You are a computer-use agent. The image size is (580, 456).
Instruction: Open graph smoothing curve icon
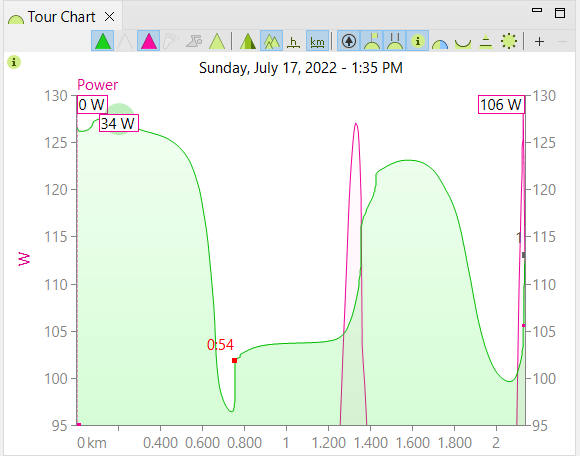[463, 44]
